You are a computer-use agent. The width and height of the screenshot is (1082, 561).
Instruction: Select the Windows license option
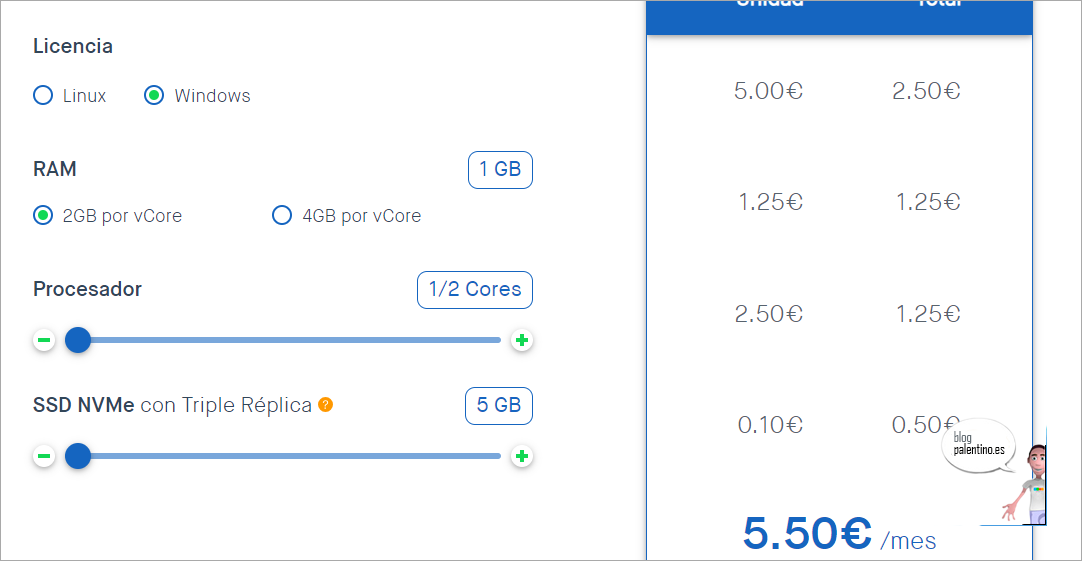point(154,96)
